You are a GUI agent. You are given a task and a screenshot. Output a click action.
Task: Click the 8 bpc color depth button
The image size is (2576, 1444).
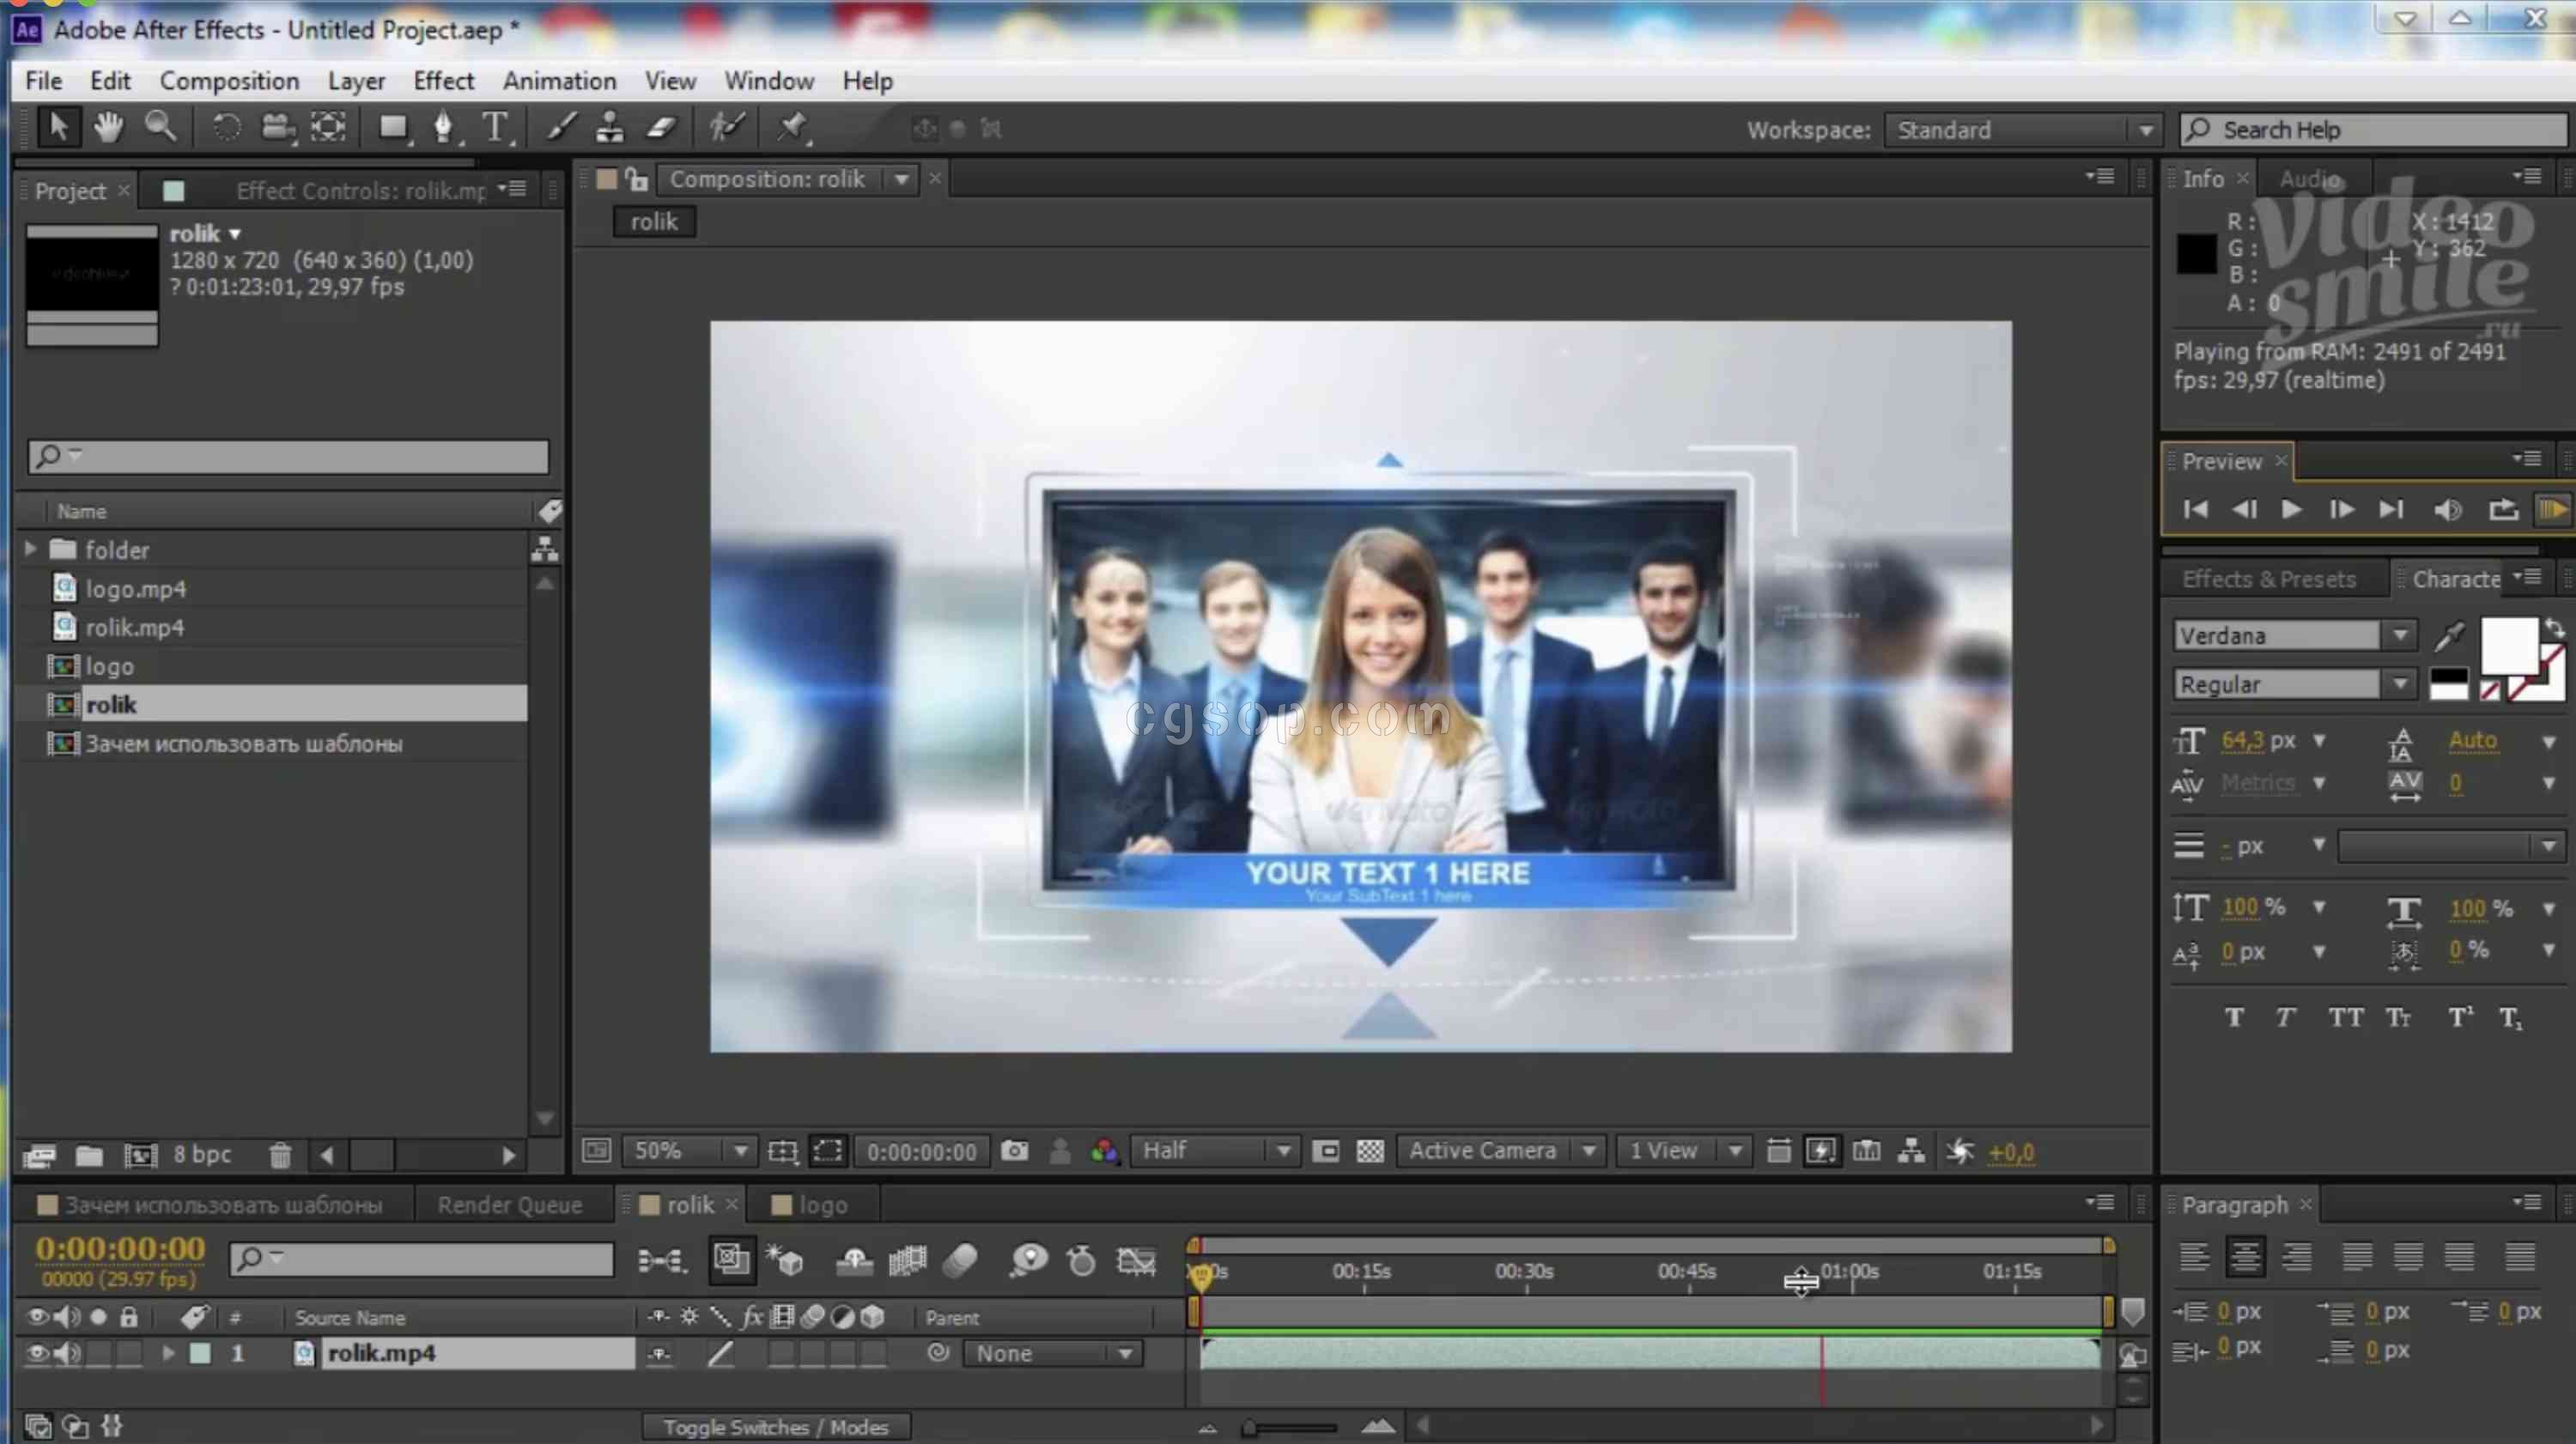tap(202, 1155)
